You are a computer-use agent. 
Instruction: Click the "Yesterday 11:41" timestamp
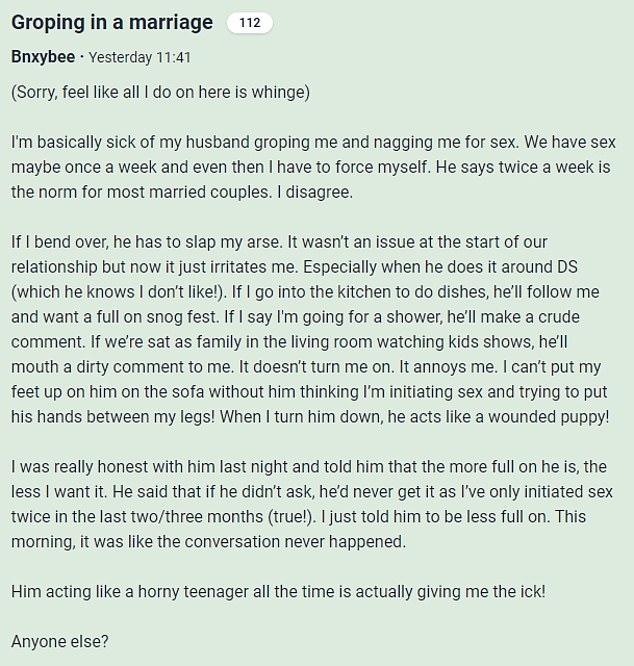(140, 57)
